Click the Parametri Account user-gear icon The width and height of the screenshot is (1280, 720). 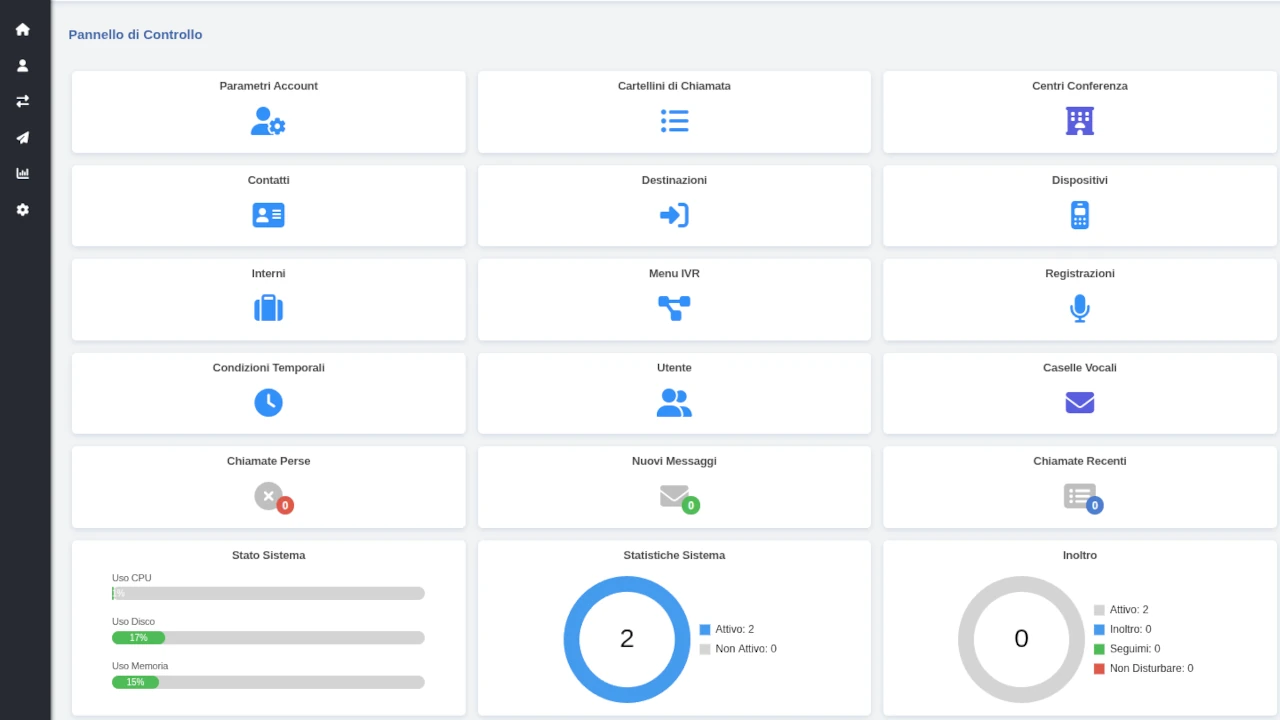coord(268,121)
